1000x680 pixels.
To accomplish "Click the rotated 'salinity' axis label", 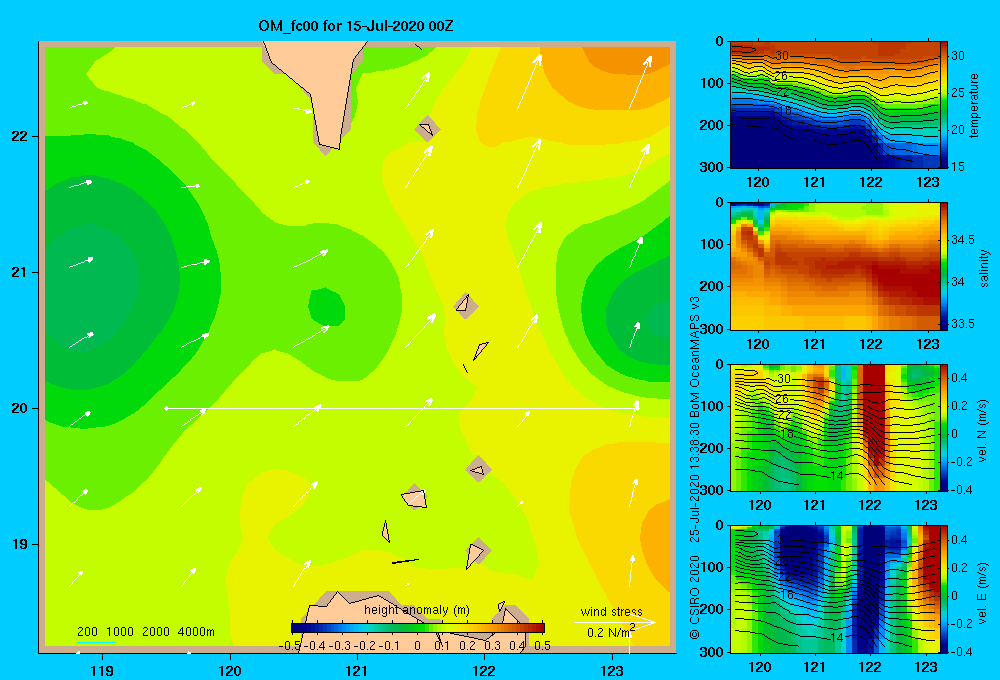I will [x=983, y=268].
